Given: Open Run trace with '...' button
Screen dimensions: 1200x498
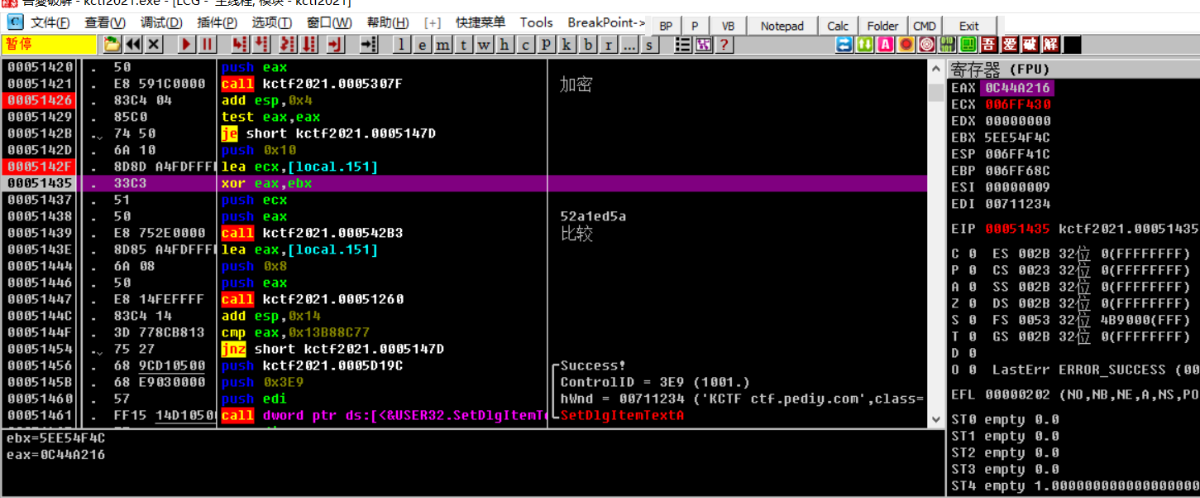Looking at the screenshot, I should pos(629,44).
